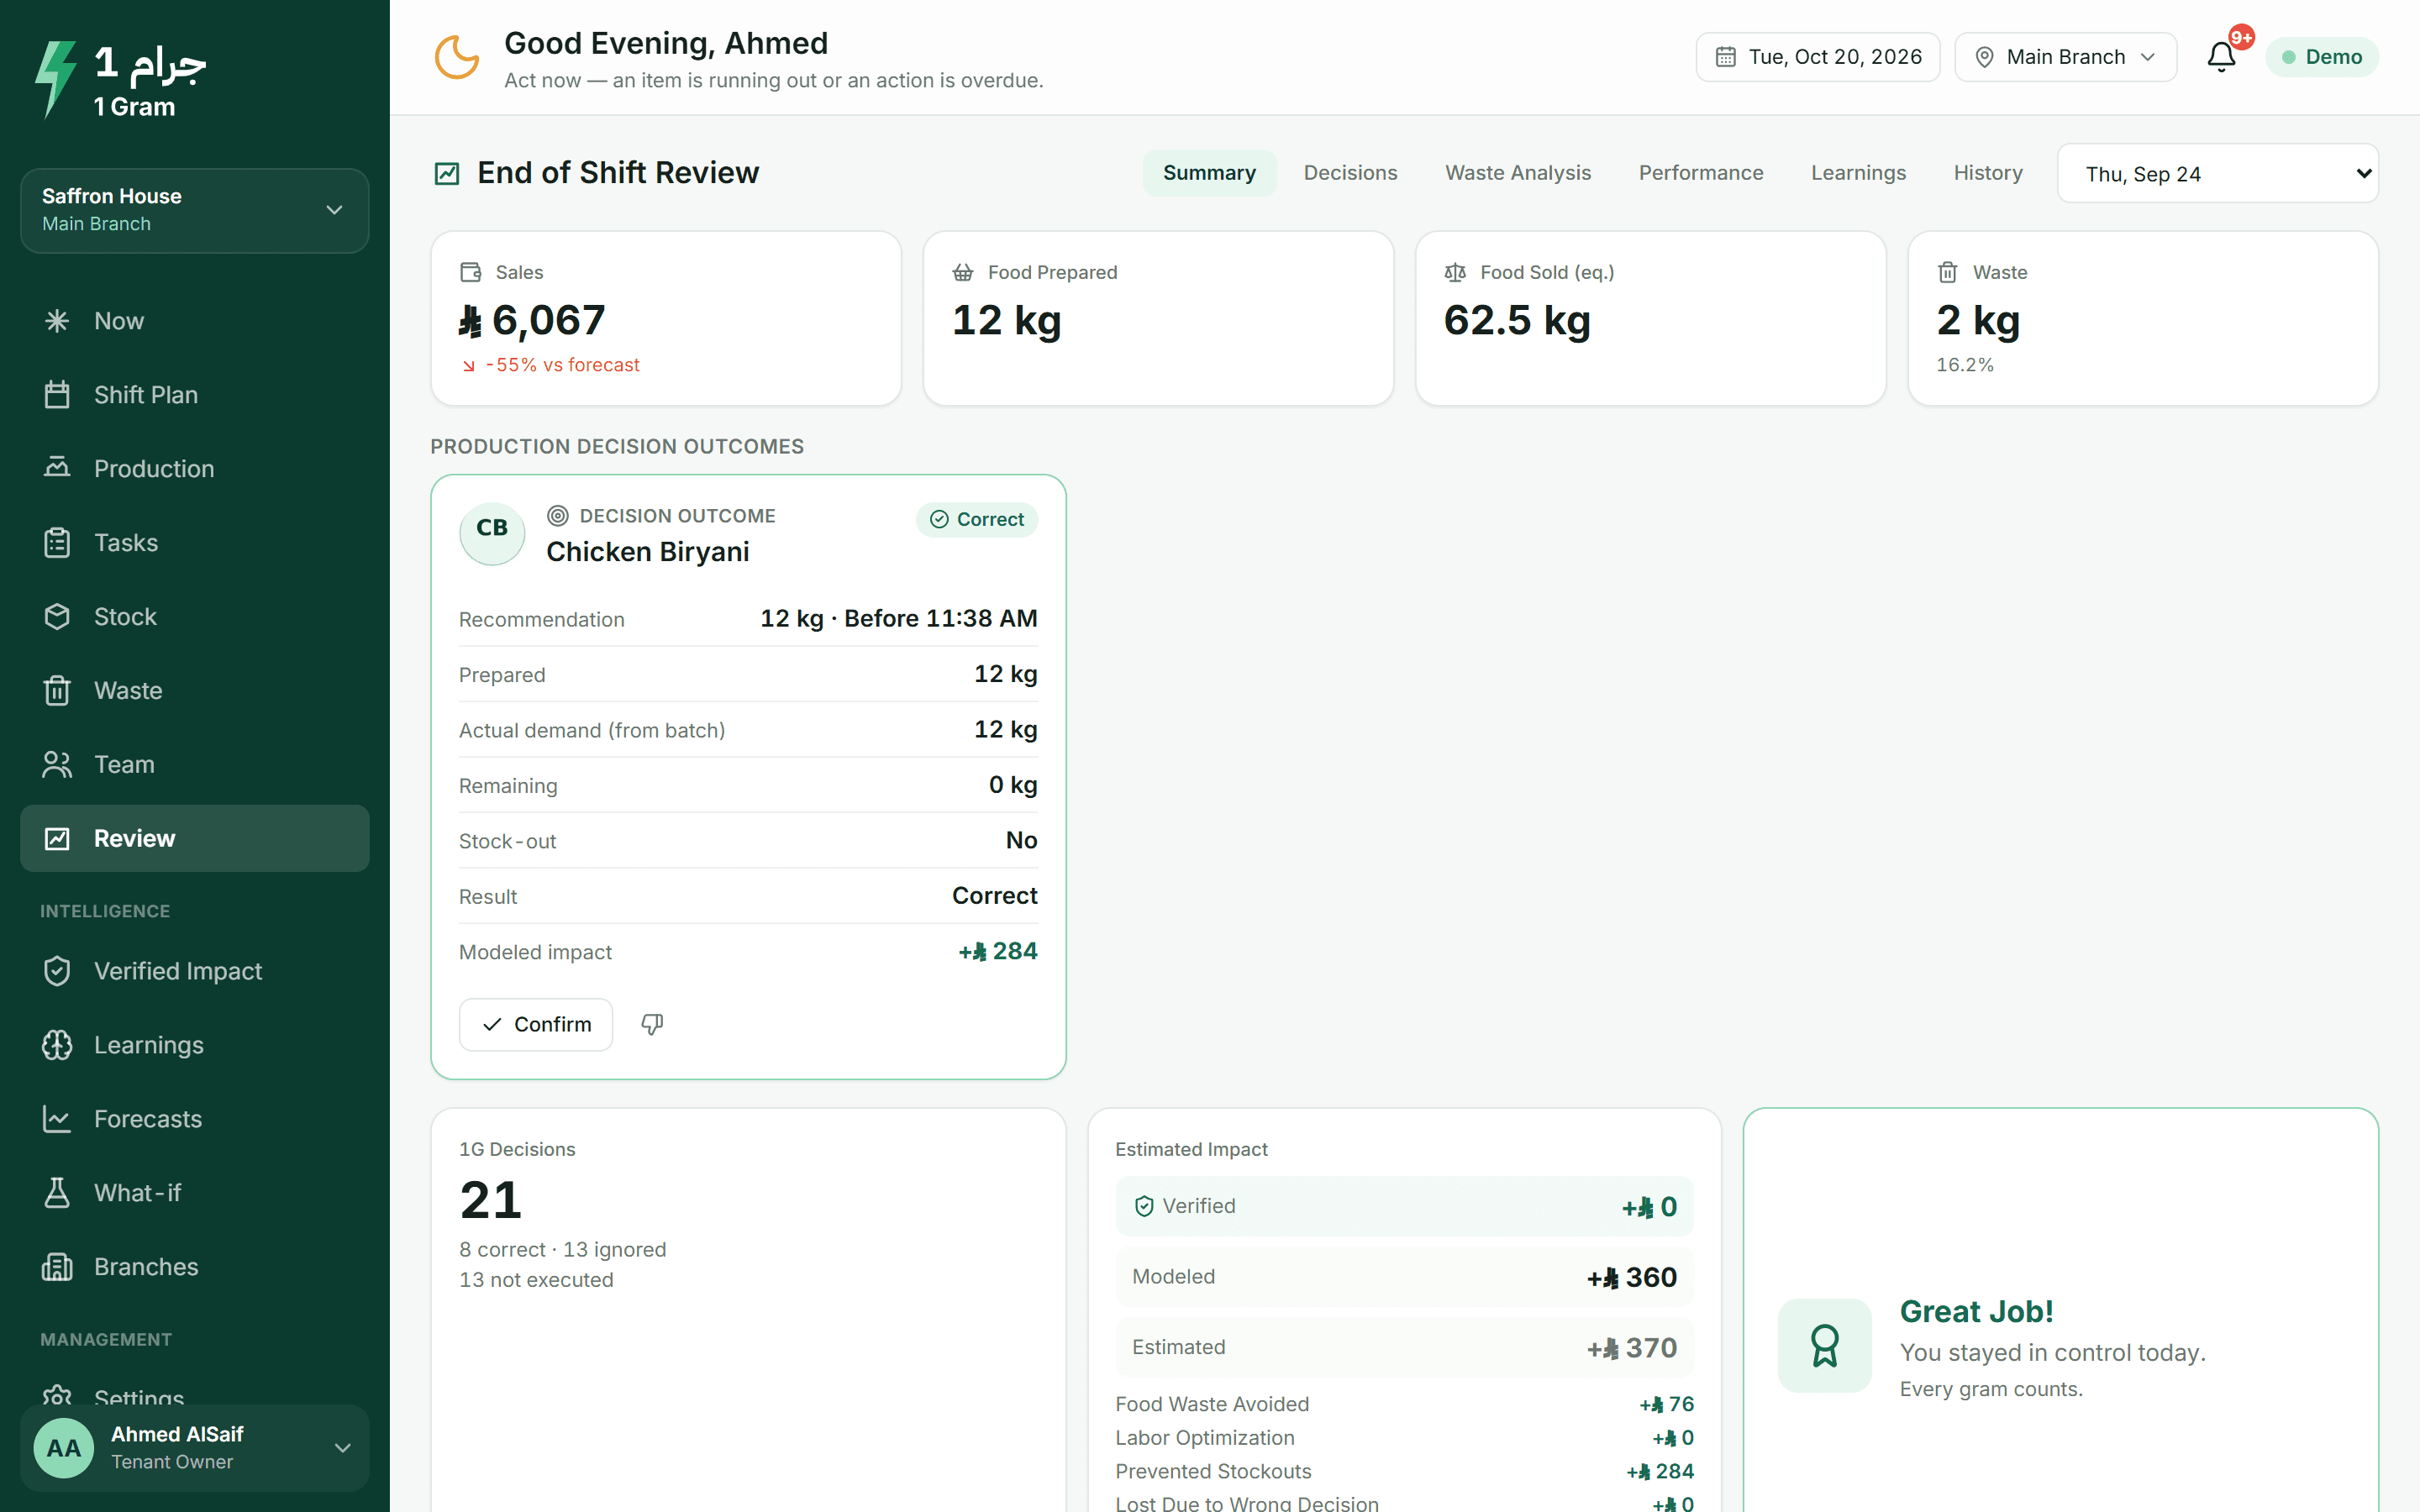Viewport: 2420px width, 1512px height.
Task: Open Verified Impact shield icon
Action: click(57, 971)
